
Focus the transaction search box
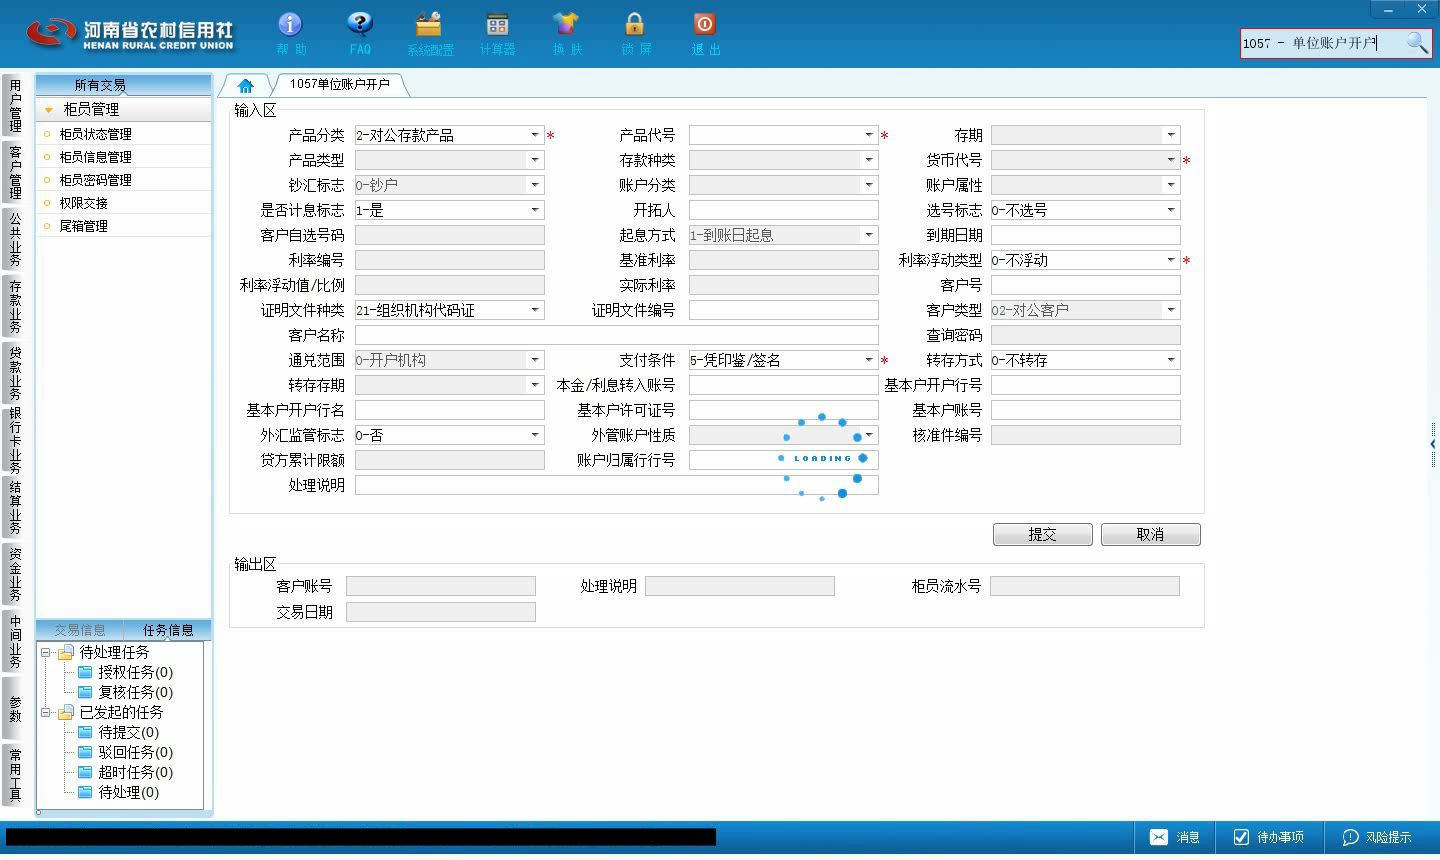click(x=1322, y=43)
